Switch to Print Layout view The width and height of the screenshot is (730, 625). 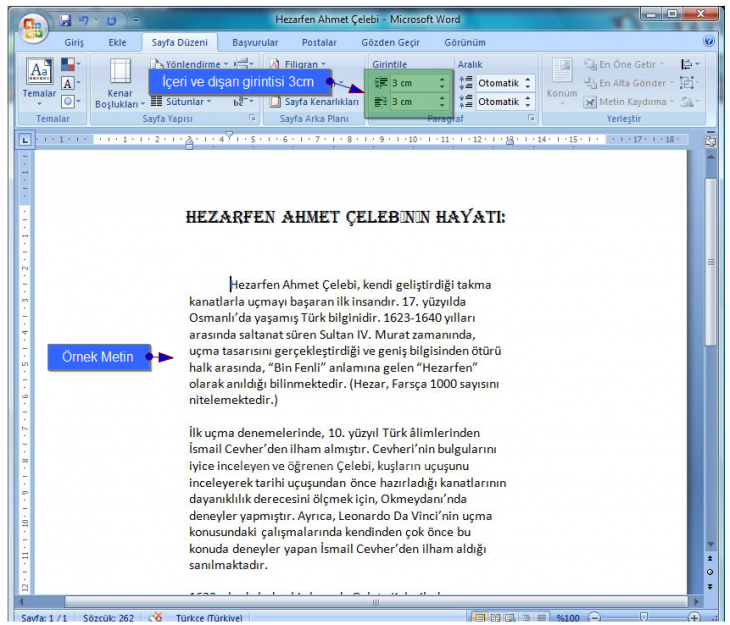[479, 618]
